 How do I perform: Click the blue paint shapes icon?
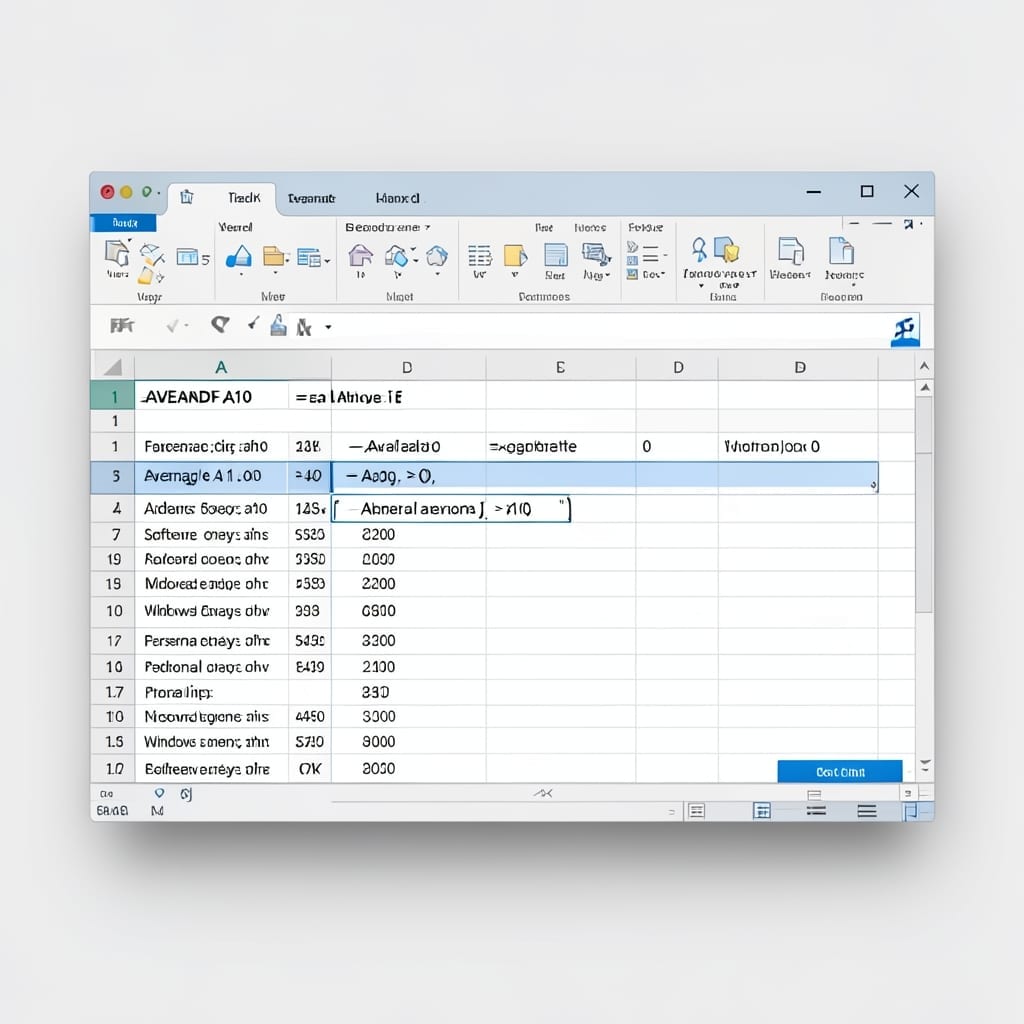397,255
